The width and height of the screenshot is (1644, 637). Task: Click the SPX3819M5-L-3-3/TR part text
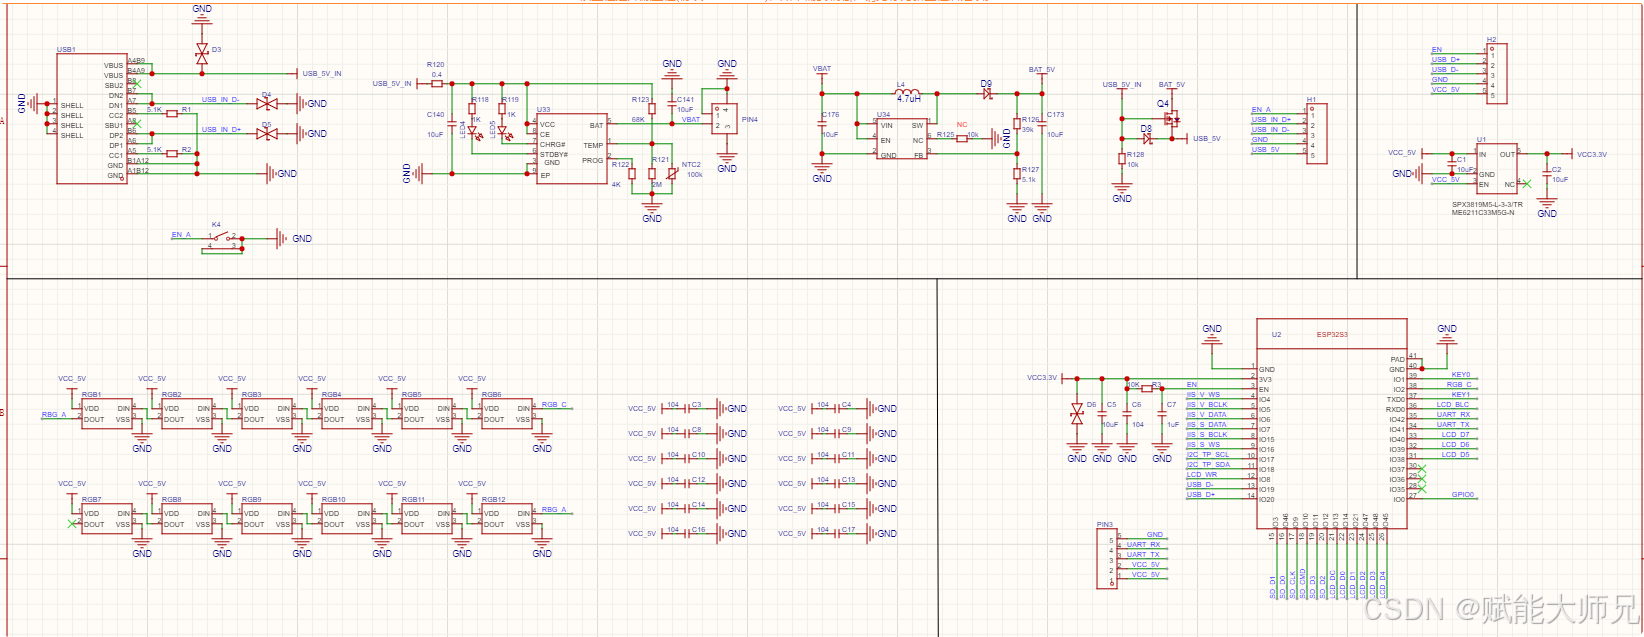[x=1487, y=205]
